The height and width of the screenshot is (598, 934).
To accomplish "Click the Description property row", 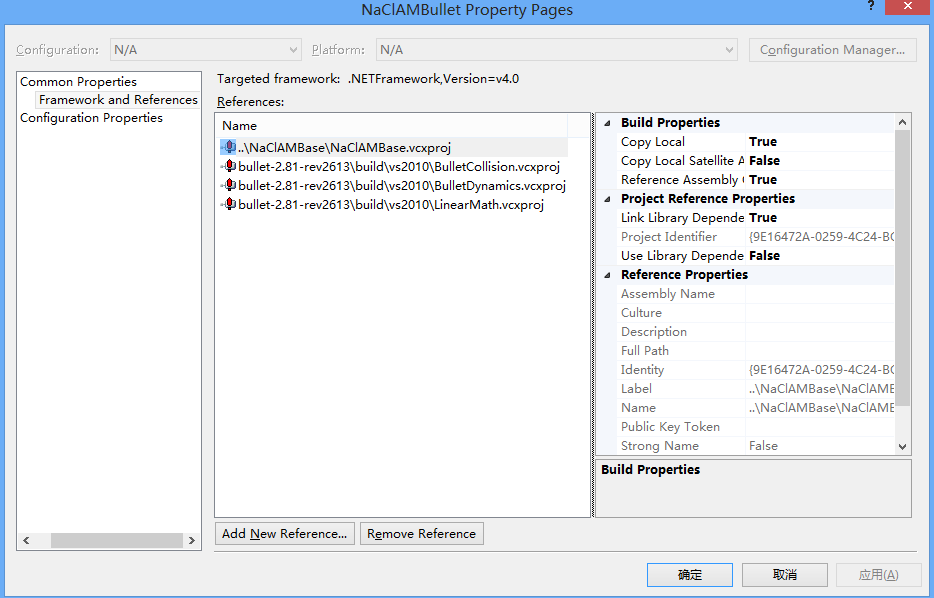I will 755,332.
